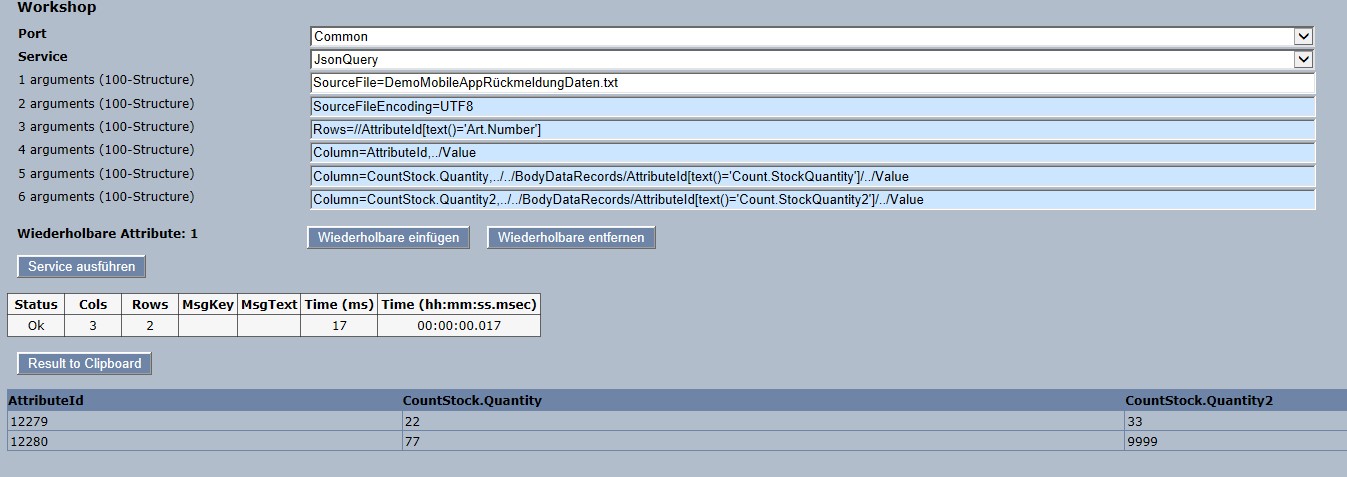This screenshot has width=1347, height=477.
Task: Click the 1 arguments (100-Structure) label
Action: point(106,80)
